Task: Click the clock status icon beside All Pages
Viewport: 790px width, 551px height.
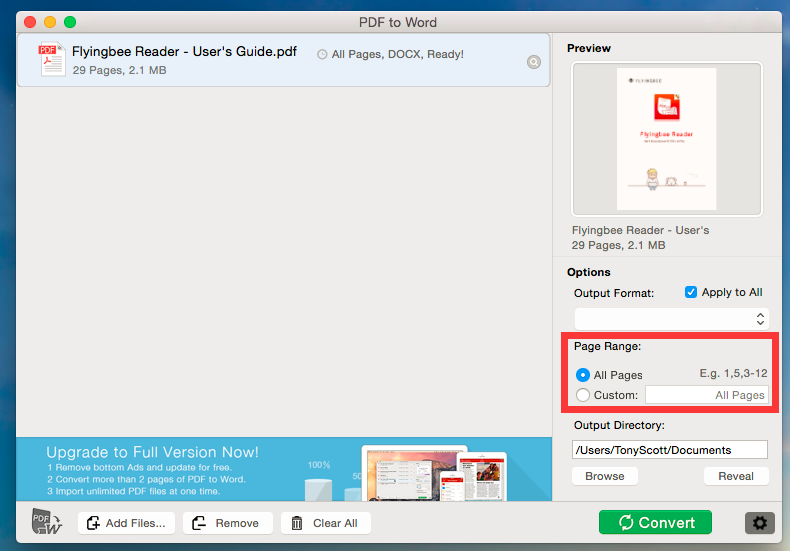Action: pos(322,54)
